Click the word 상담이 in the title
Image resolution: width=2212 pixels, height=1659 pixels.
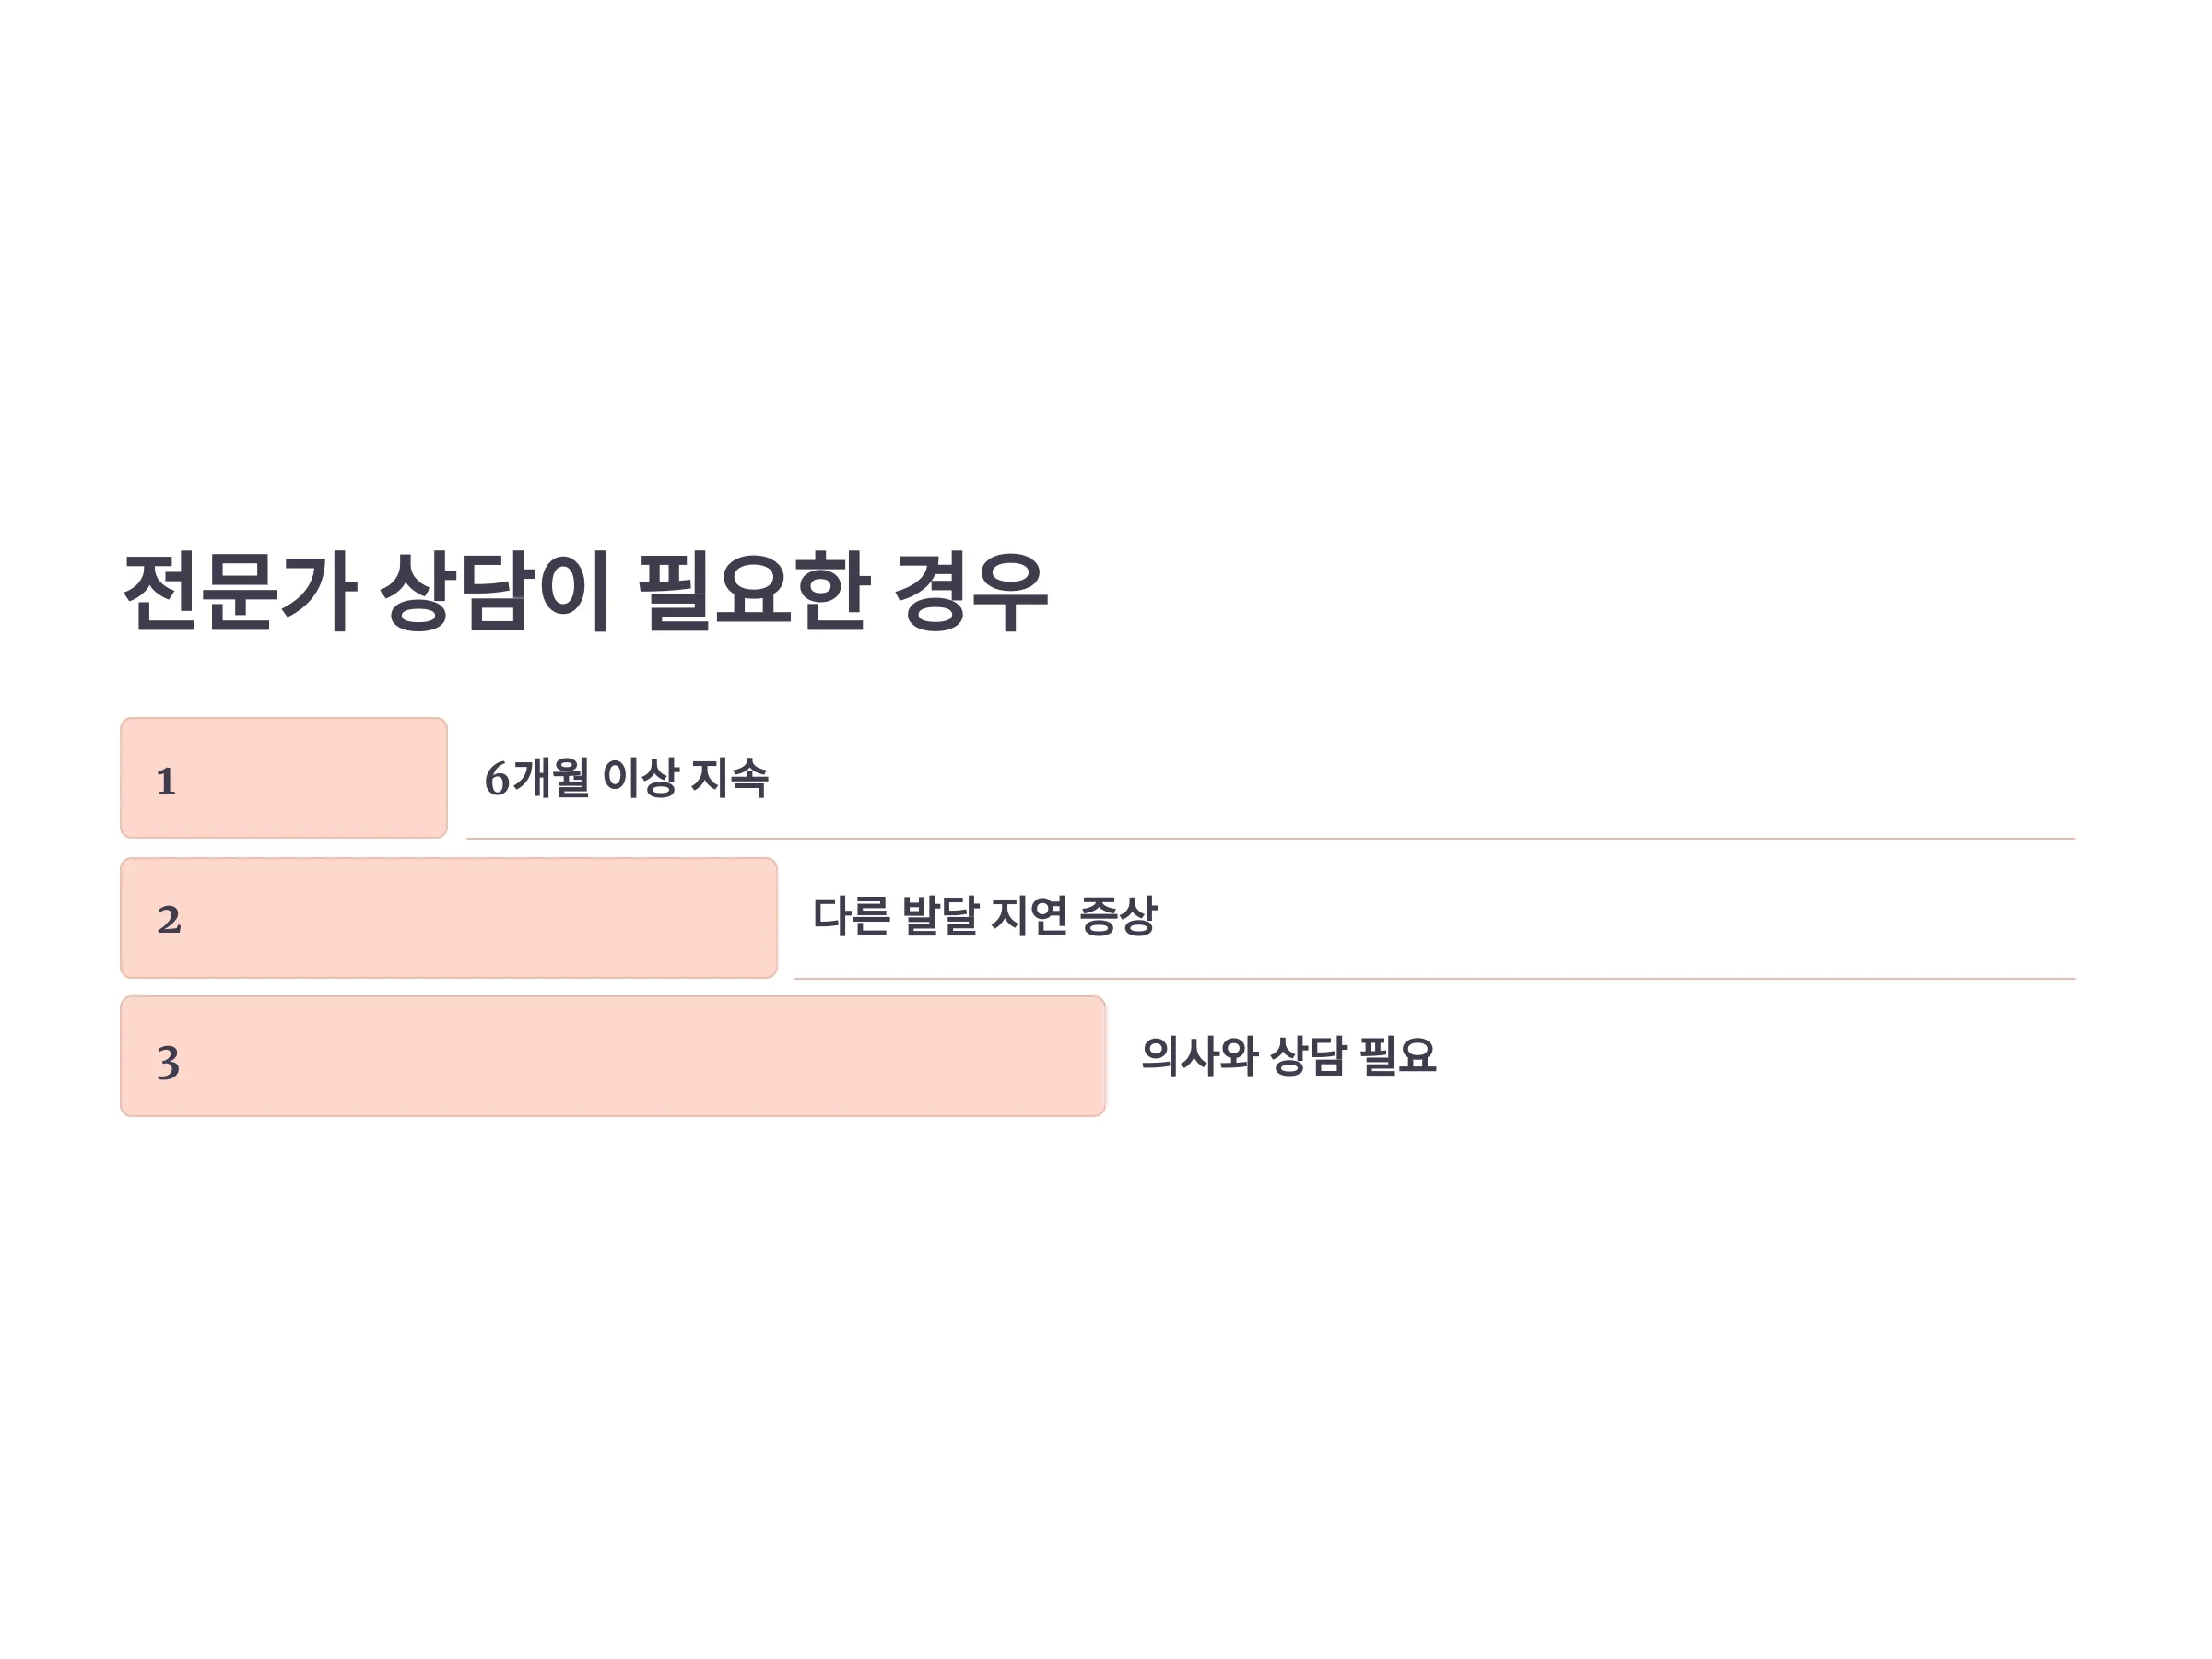click(495, 591)
